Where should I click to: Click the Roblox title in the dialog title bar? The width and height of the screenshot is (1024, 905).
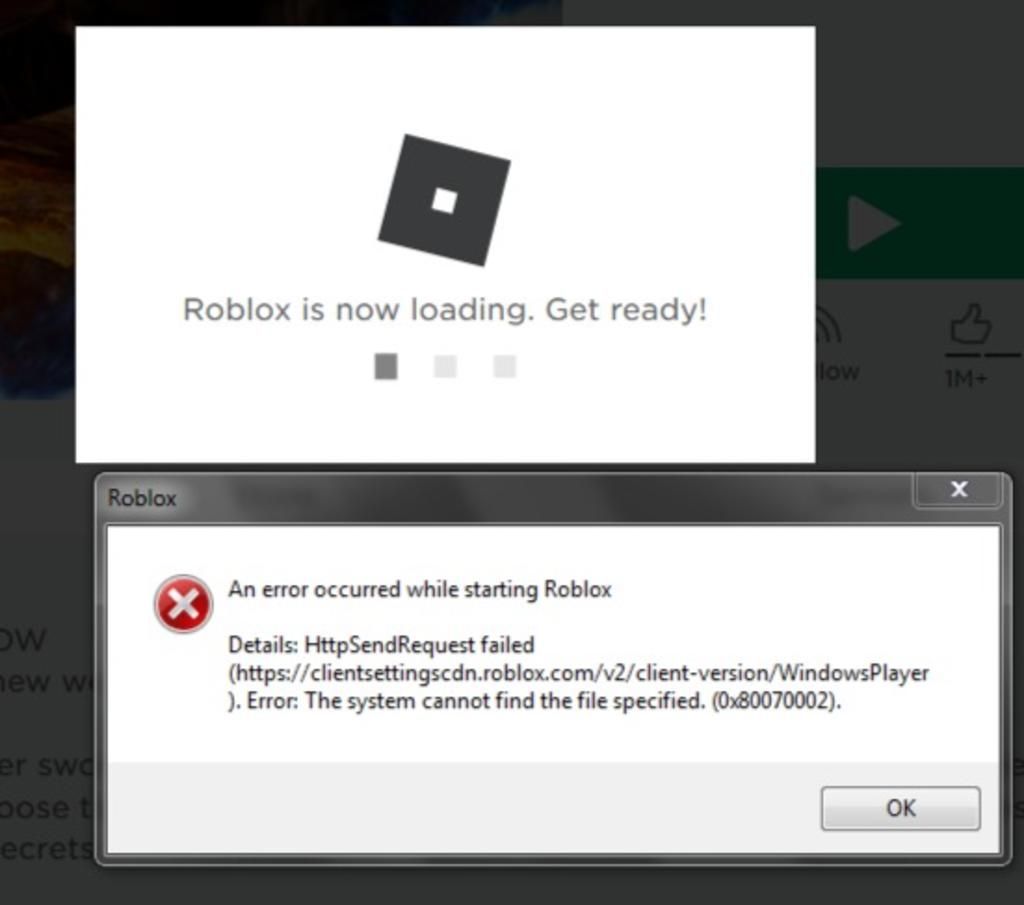click(142, 498)
